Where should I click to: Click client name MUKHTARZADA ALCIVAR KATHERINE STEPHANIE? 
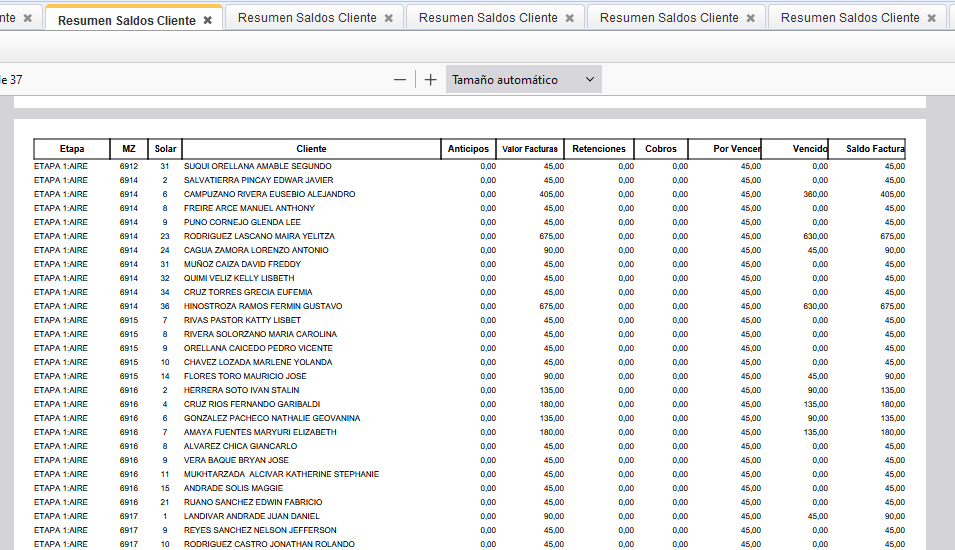tap(281, 474)
